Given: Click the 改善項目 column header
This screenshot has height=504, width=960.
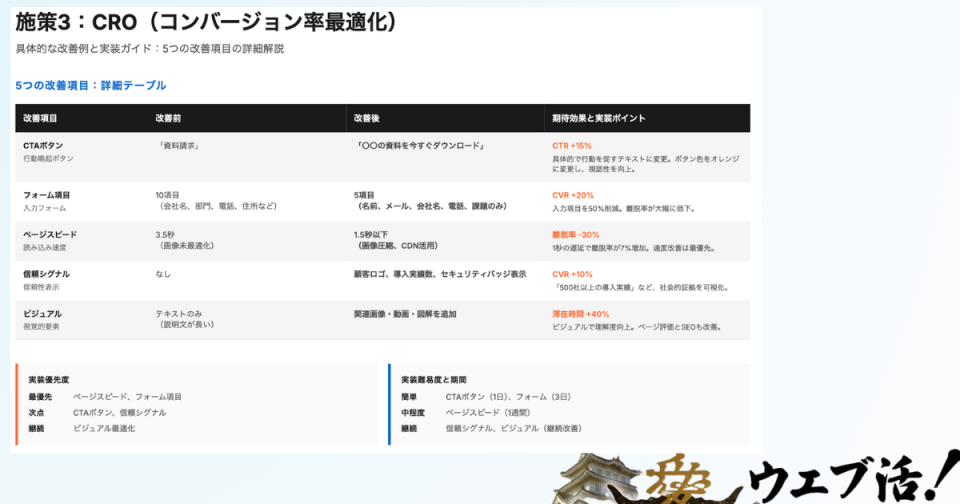Looking at the screenshot, I should [42, 118].
